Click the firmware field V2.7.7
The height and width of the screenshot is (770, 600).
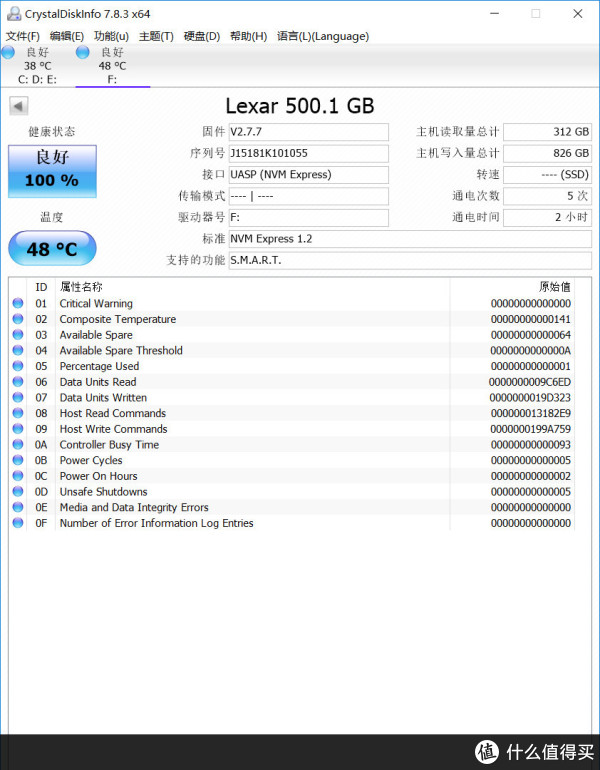(308, 132)
